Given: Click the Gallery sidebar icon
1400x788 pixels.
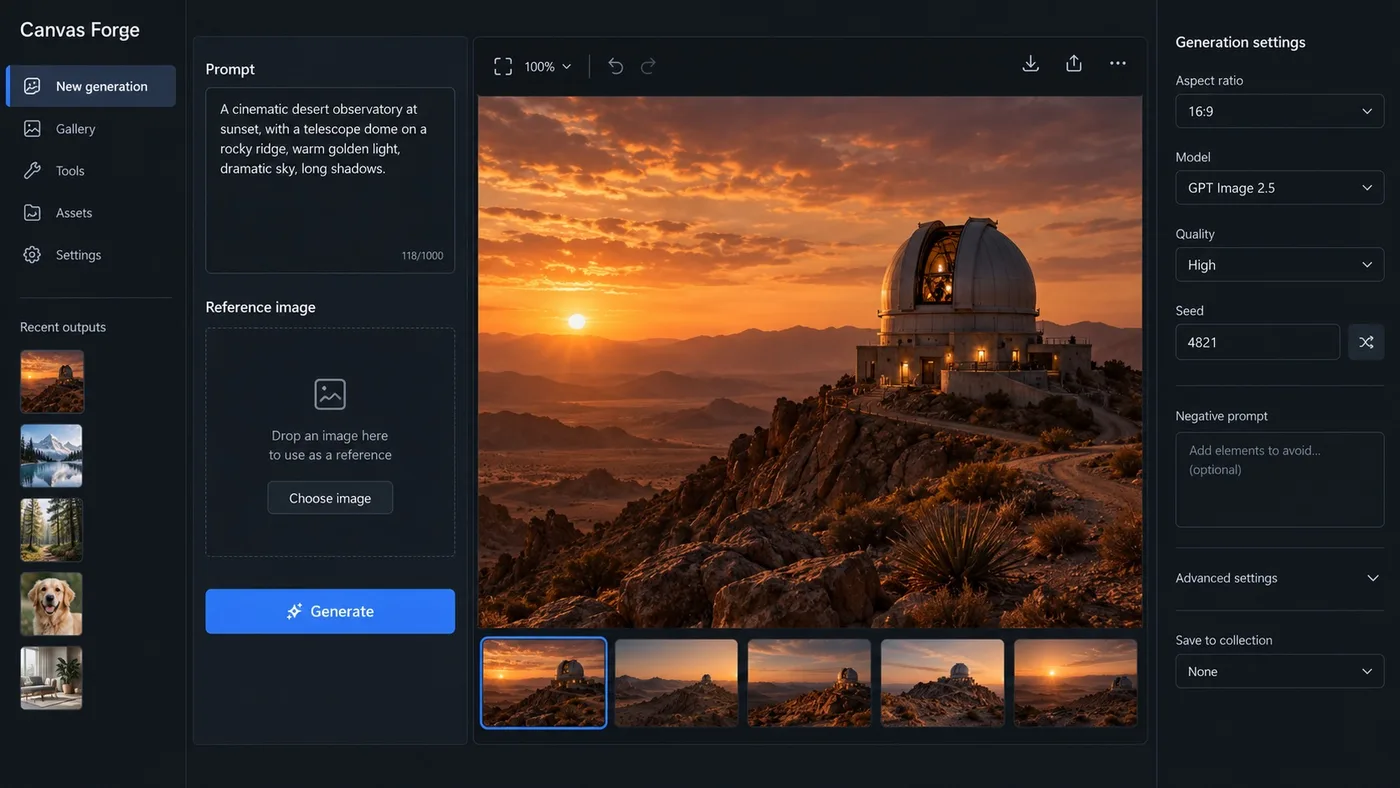Looking at the screenshot, I should 32,128.
